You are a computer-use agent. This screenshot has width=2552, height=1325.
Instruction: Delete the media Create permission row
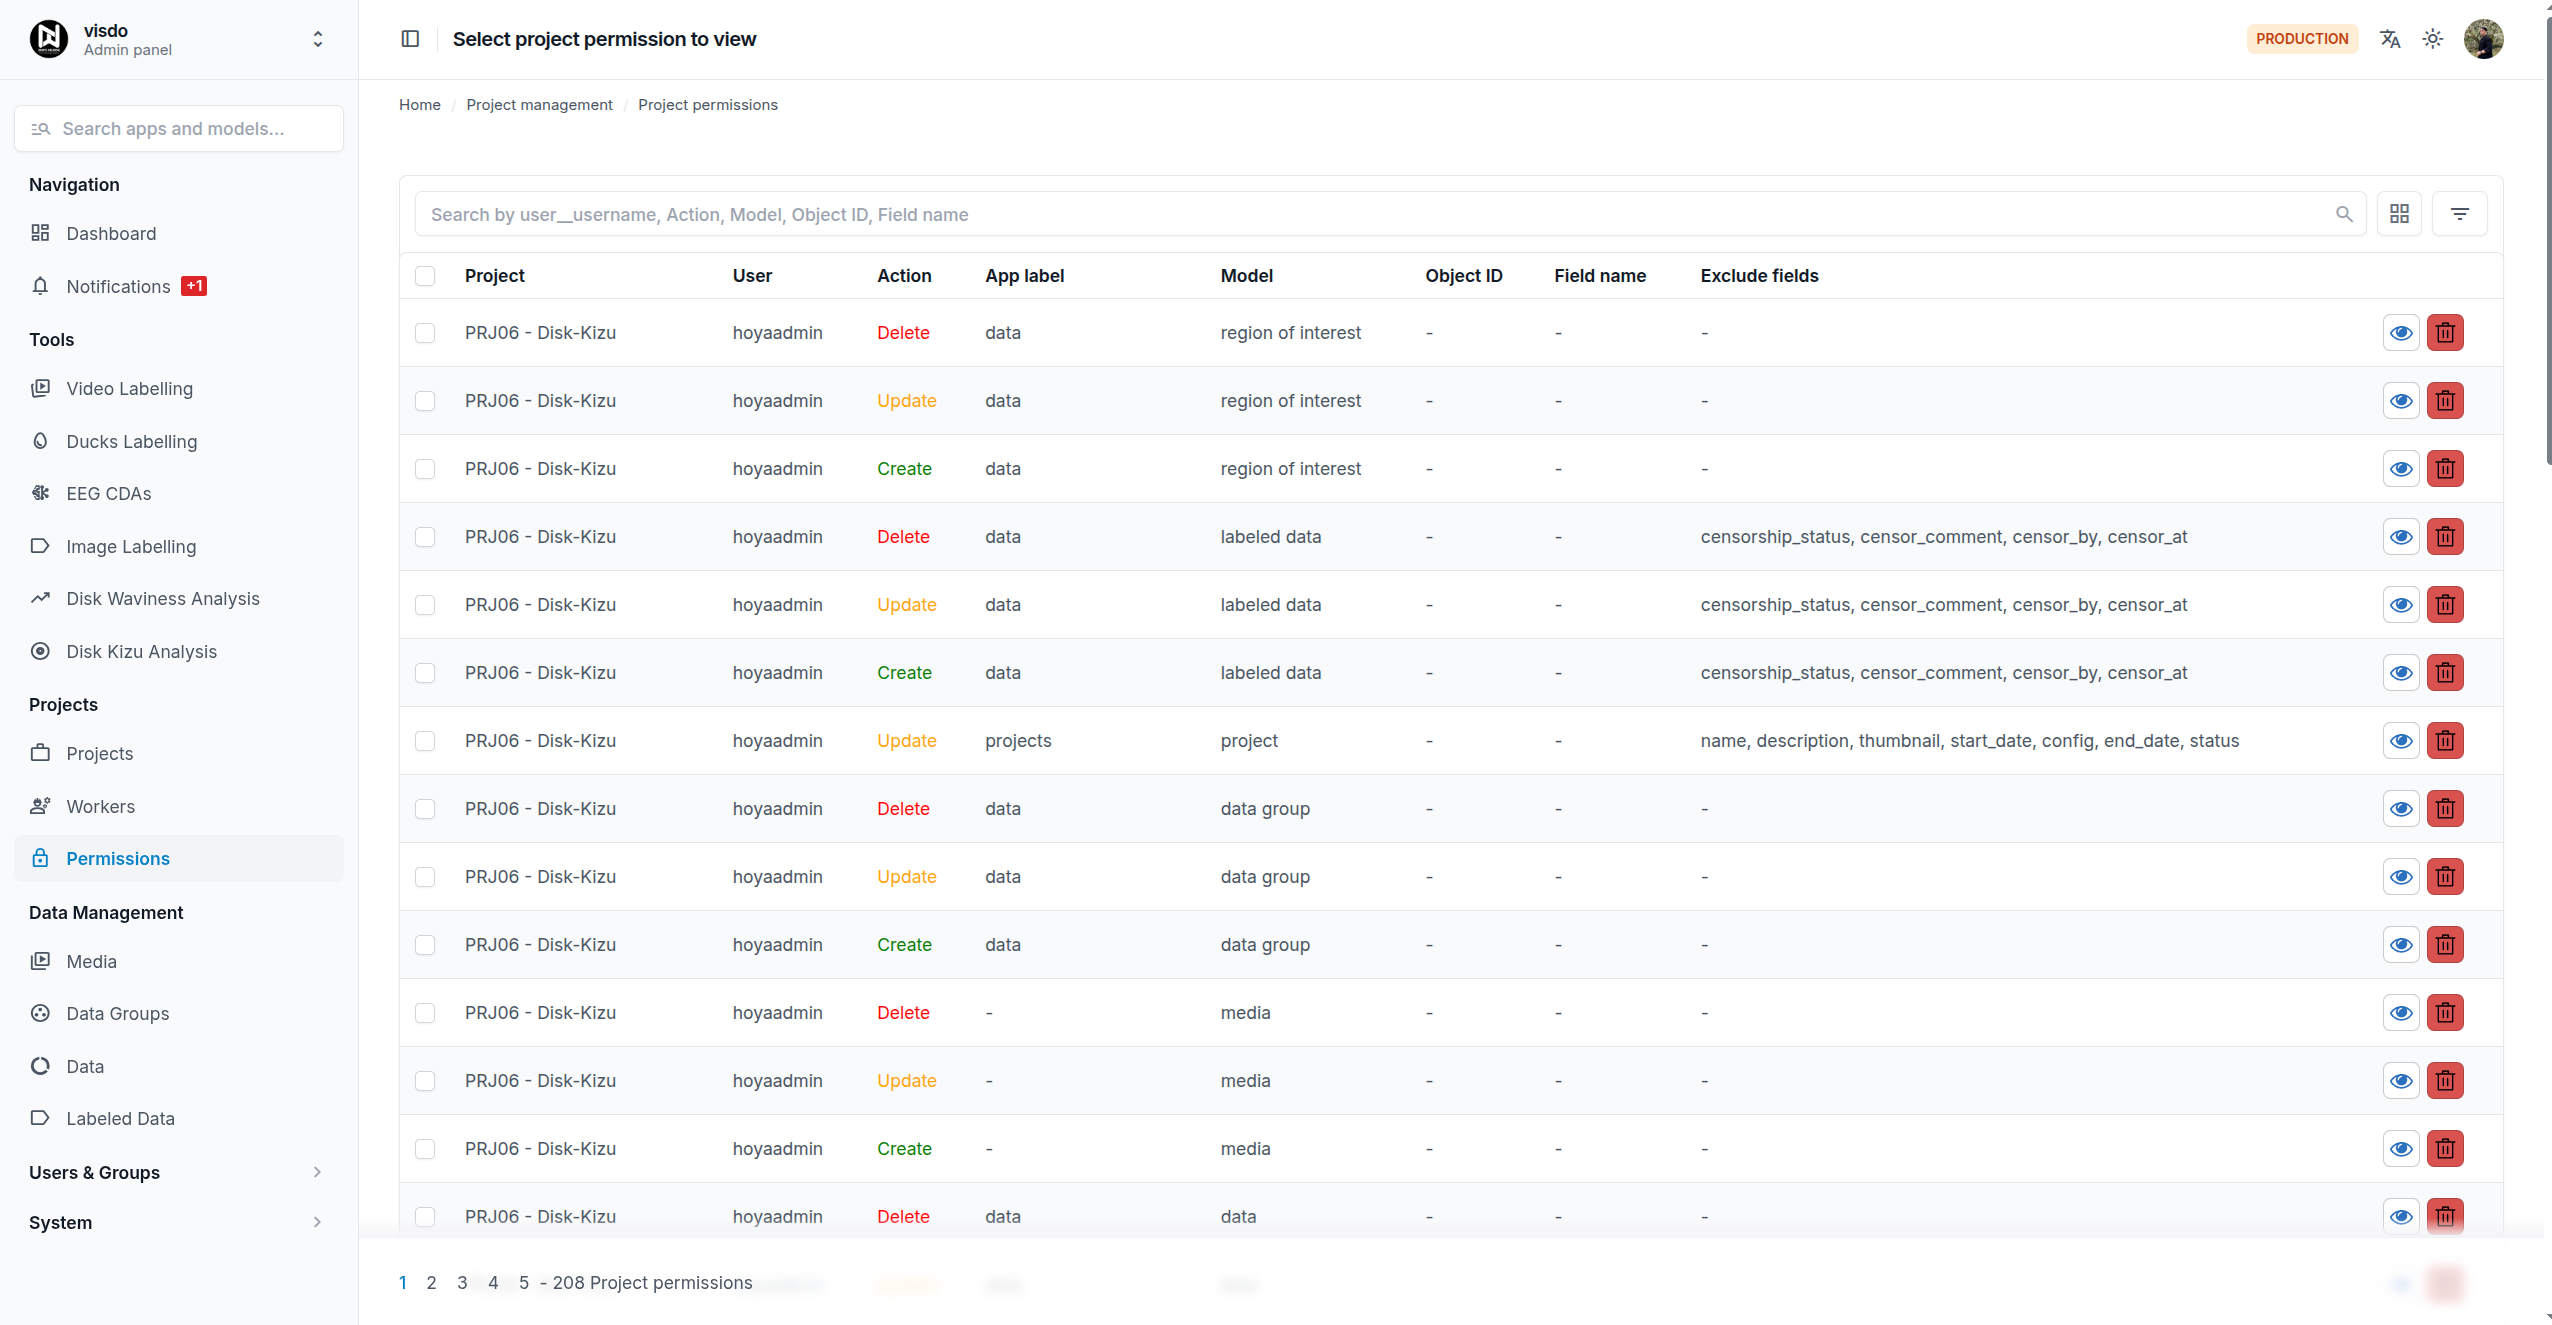click(2445, 1149)
